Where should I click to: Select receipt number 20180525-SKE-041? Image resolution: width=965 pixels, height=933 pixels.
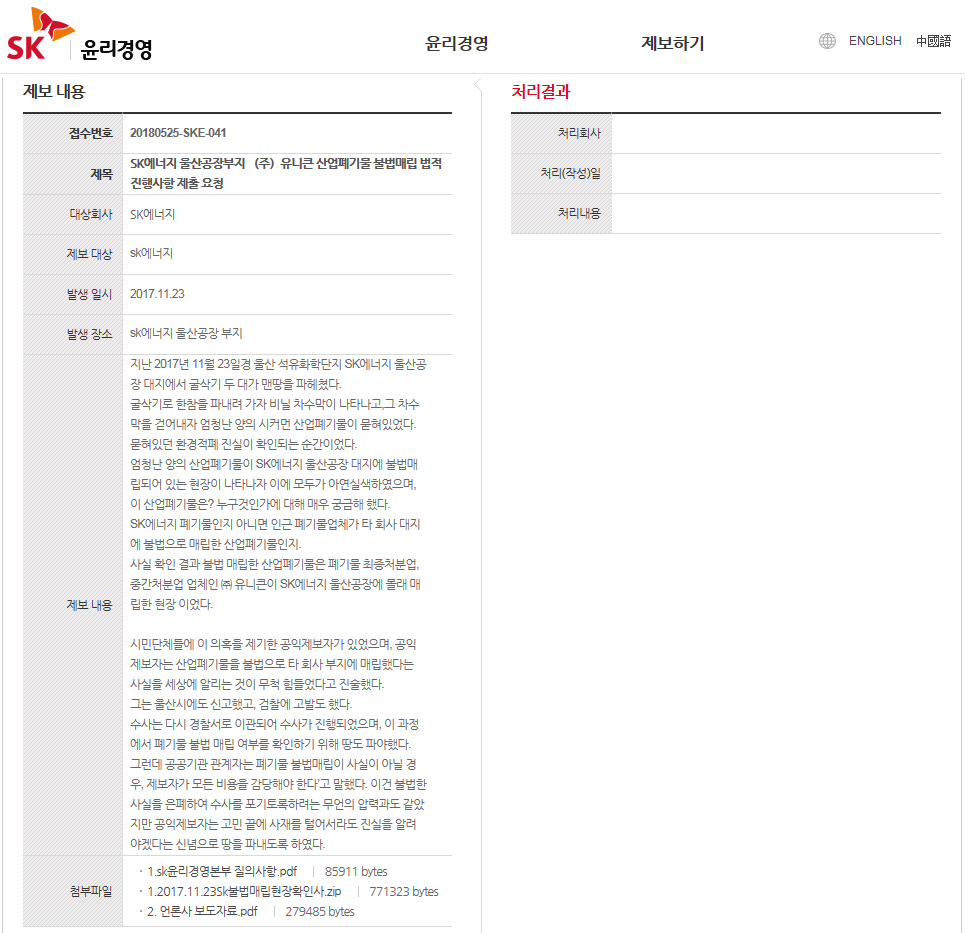(178, 133)
